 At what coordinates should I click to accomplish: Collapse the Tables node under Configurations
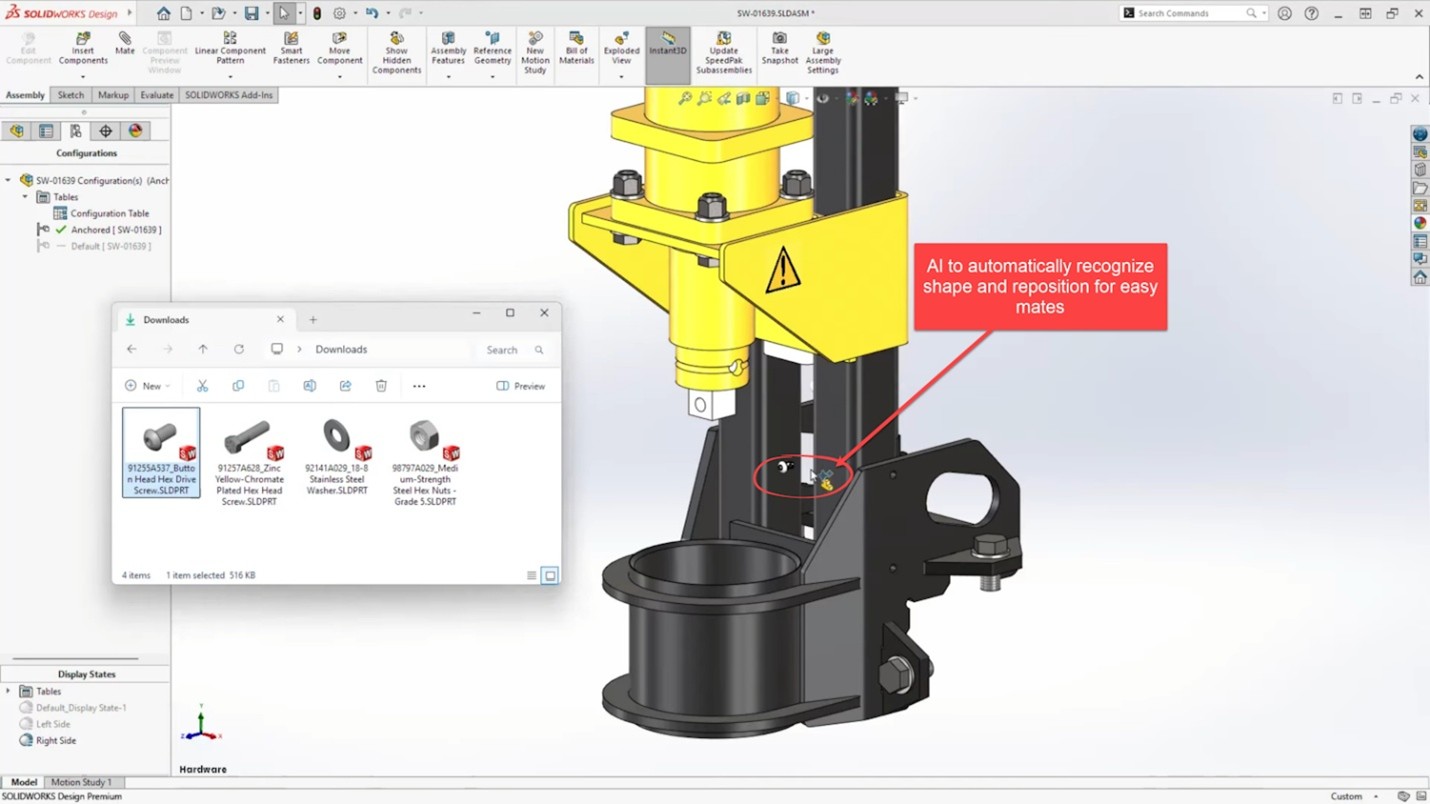coord(25,197)
